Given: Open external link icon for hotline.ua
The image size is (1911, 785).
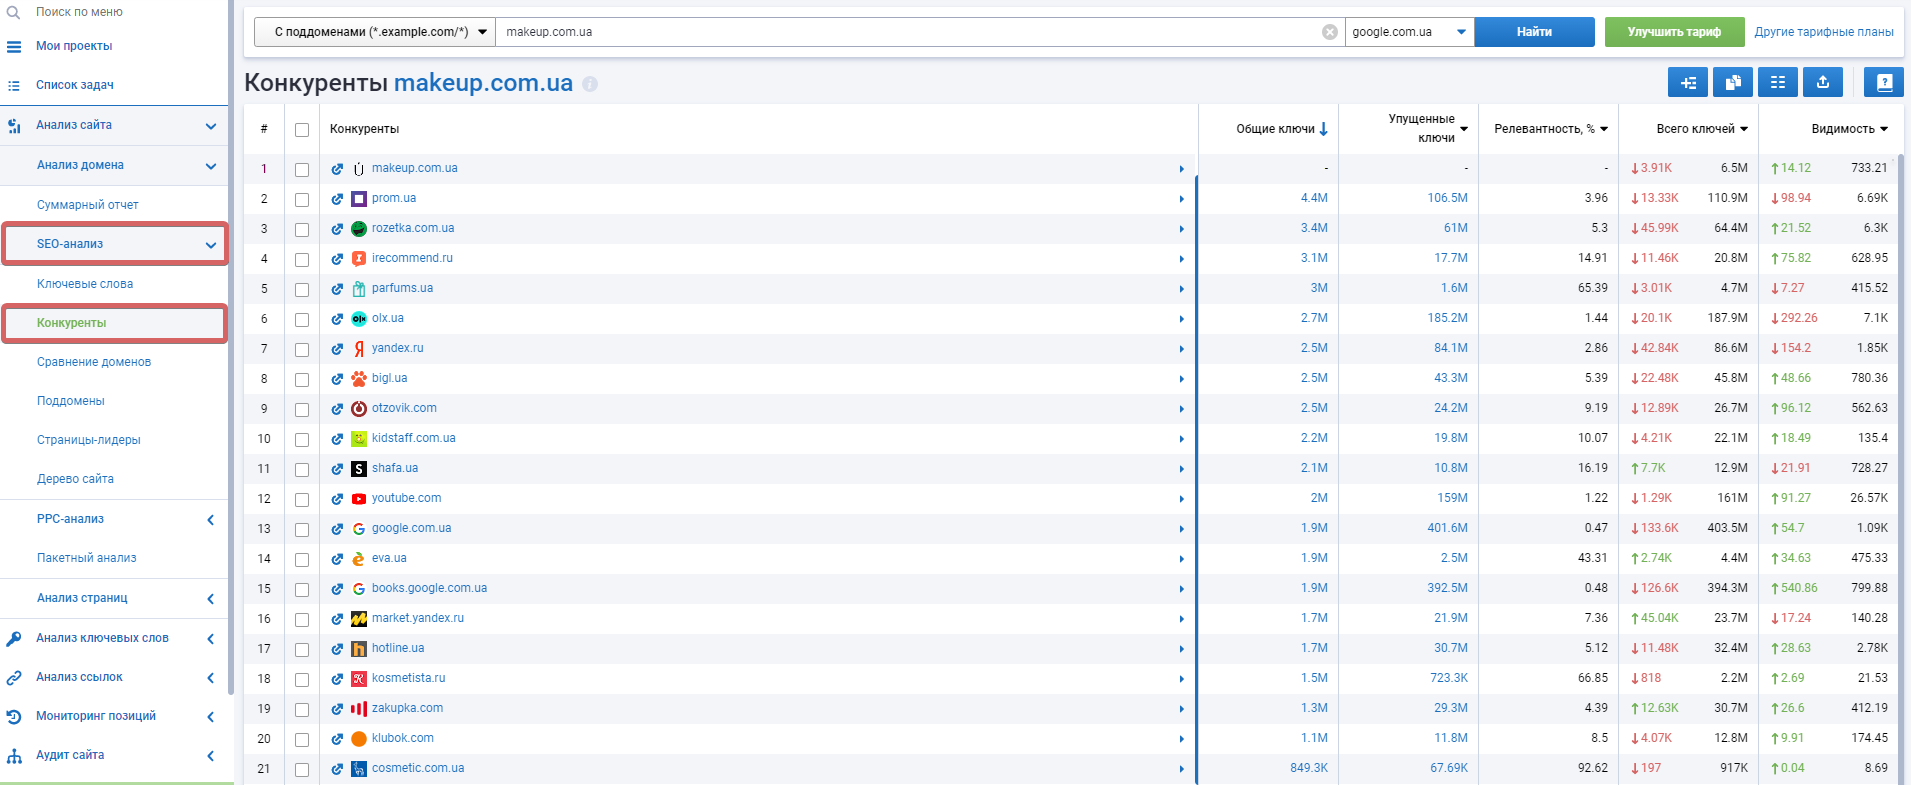Looking at the screenshot, I should [338, 649].
